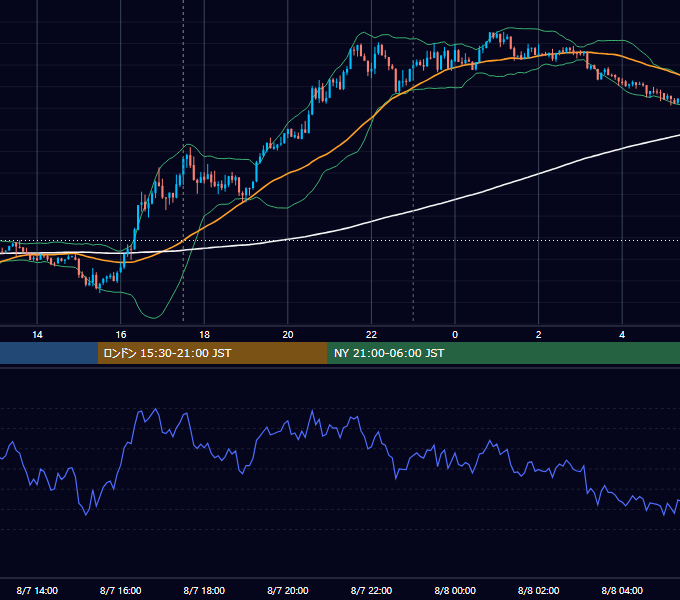Viewport: 680px width, 600px height.
Task: Click the 2 hour label on price chart
Action: coord(539,335)
